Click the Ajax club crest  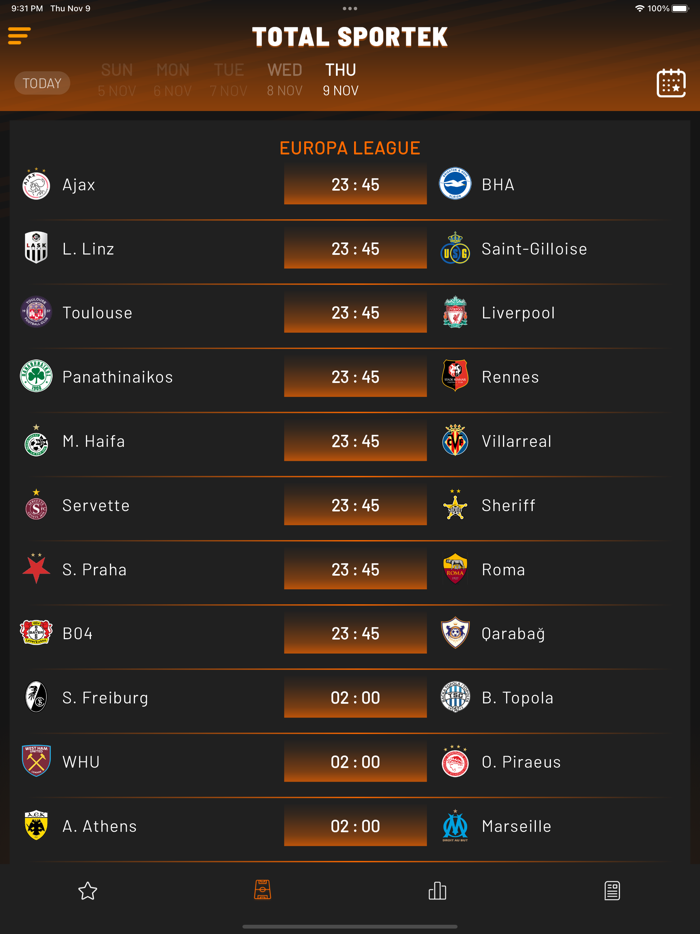tap(36, 185)
